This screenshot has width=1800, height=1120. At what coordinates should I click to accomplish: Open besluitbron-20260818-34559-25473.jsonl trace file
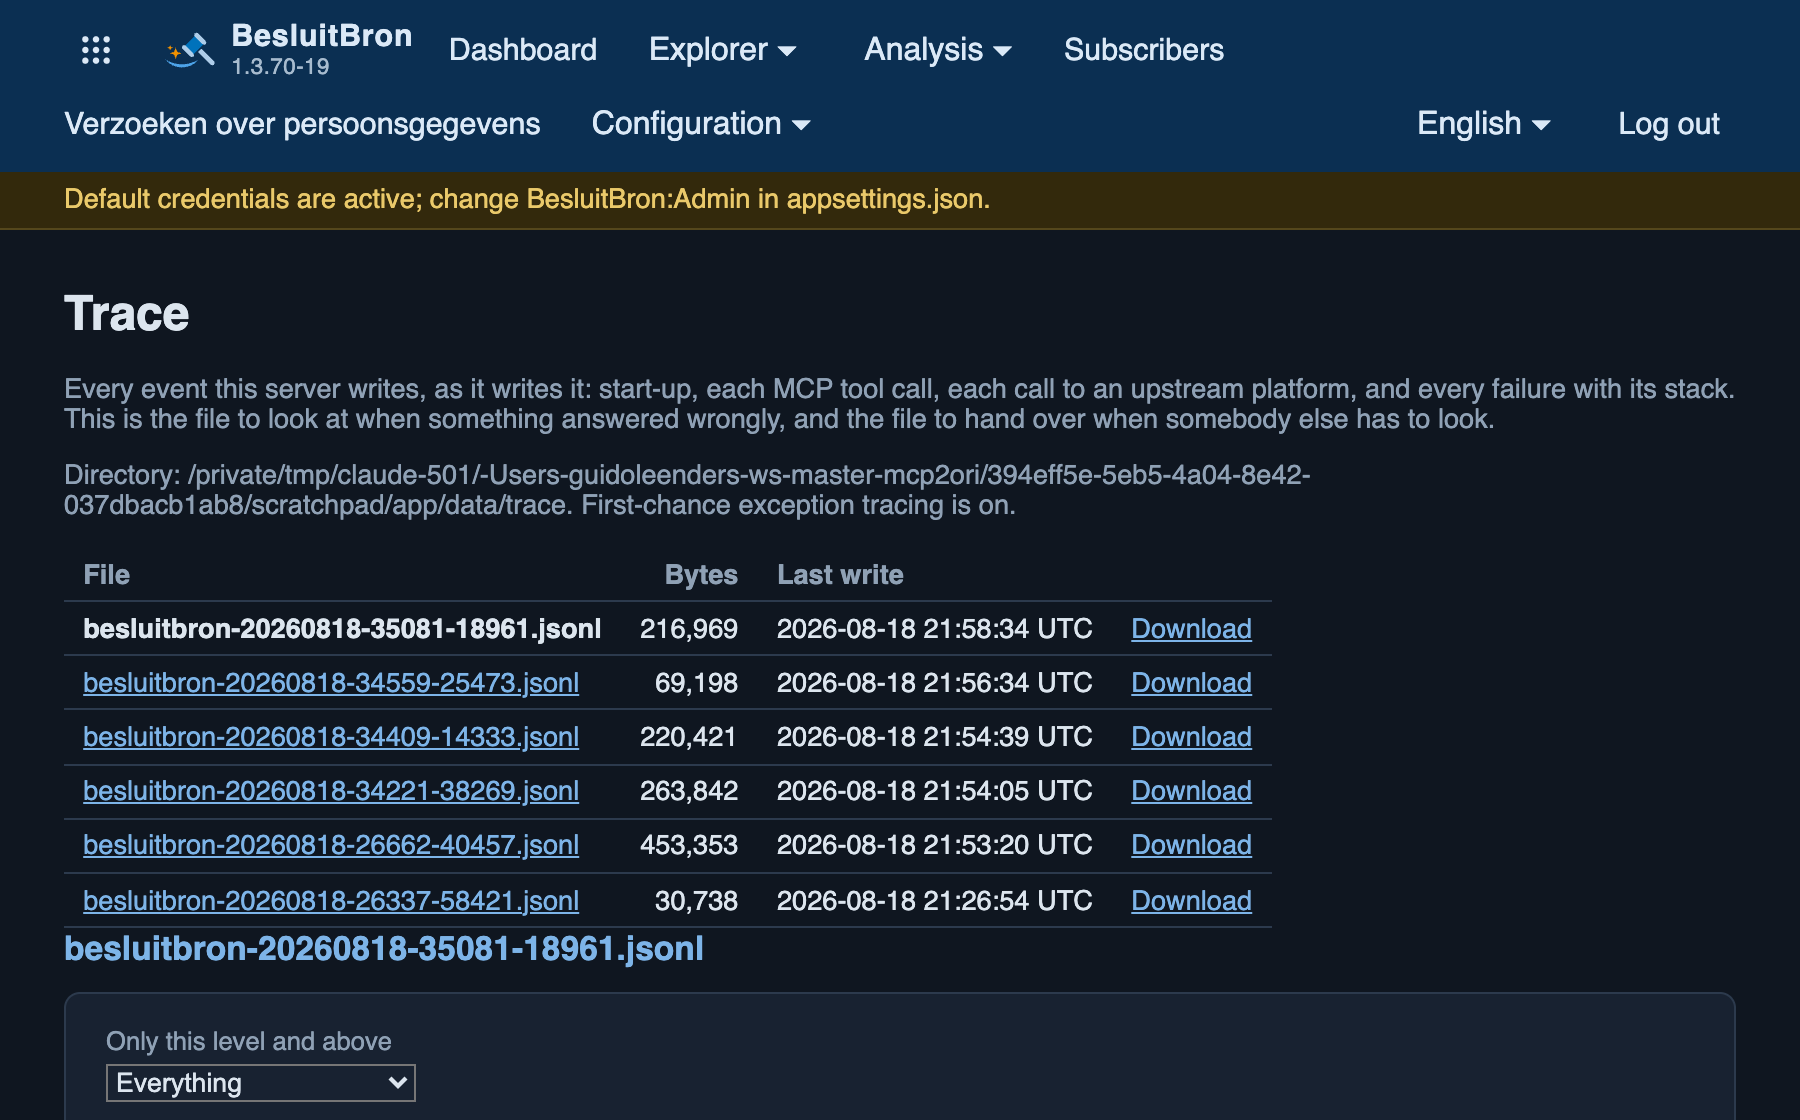(x=331, y=683)
